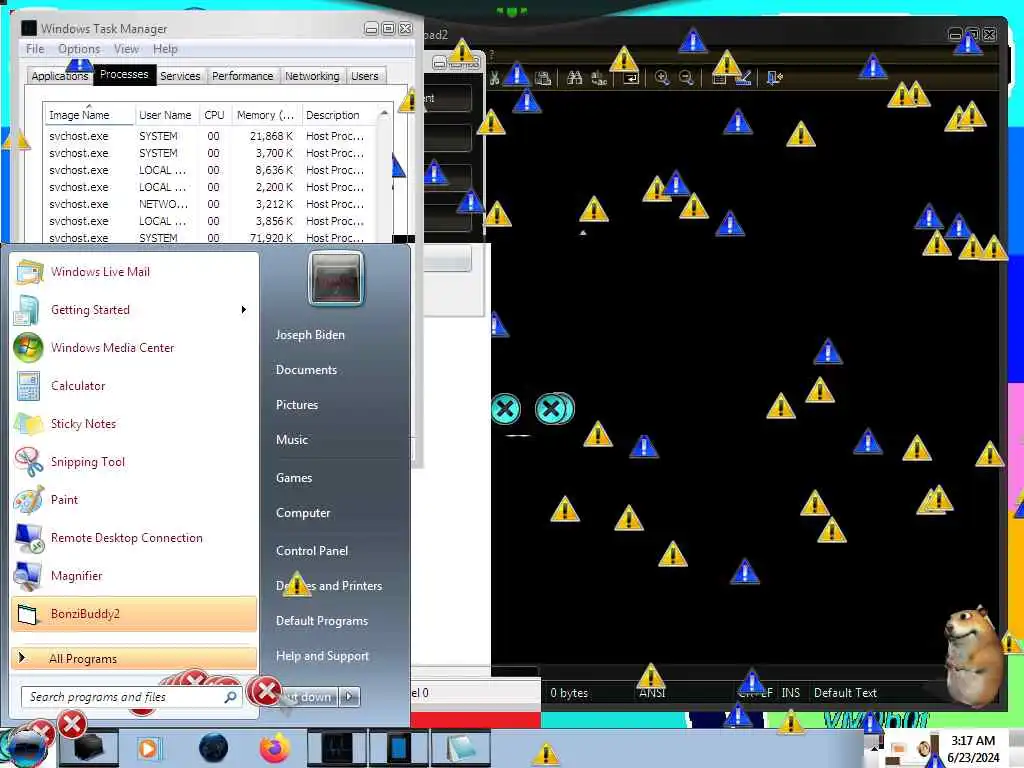This screenshot has height=768, width=1024.
Task: Click the Zoom In magnifier icon
Action: coord(662,78)
